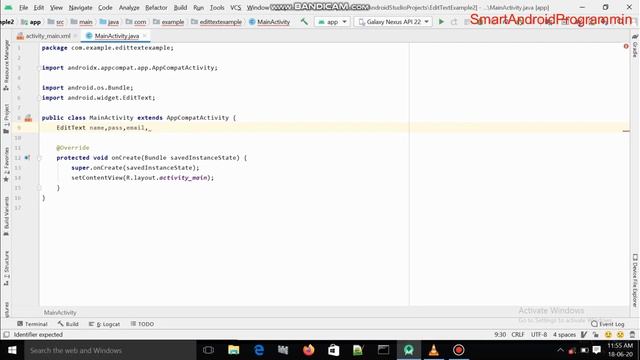Open the Logcat tool window

tap(104, 324)
